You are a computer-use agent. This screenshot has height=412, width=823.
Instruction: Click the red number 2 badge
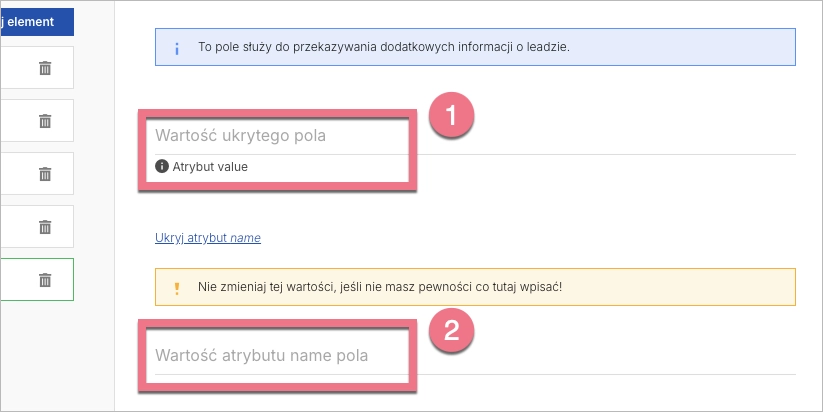pos(451,332)
